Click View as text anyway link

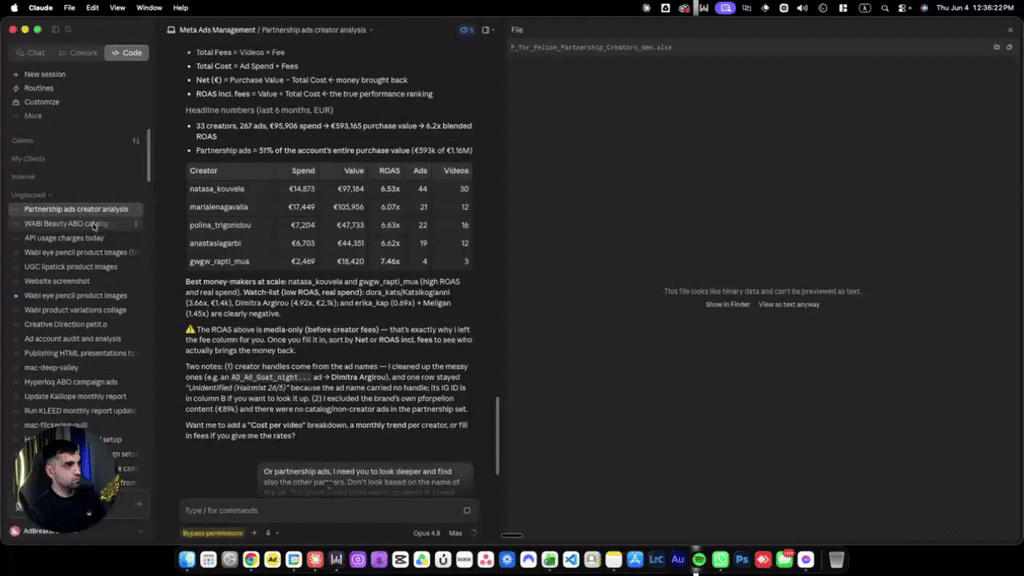[x=789, y=305]
